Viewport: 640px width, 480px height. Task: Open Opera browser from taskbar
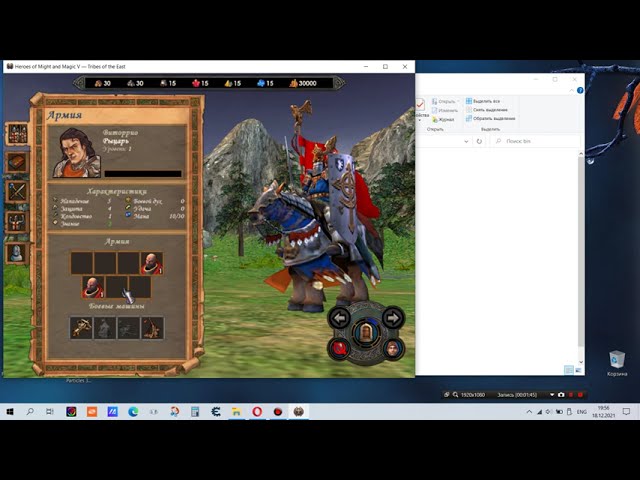pos(257,412)
